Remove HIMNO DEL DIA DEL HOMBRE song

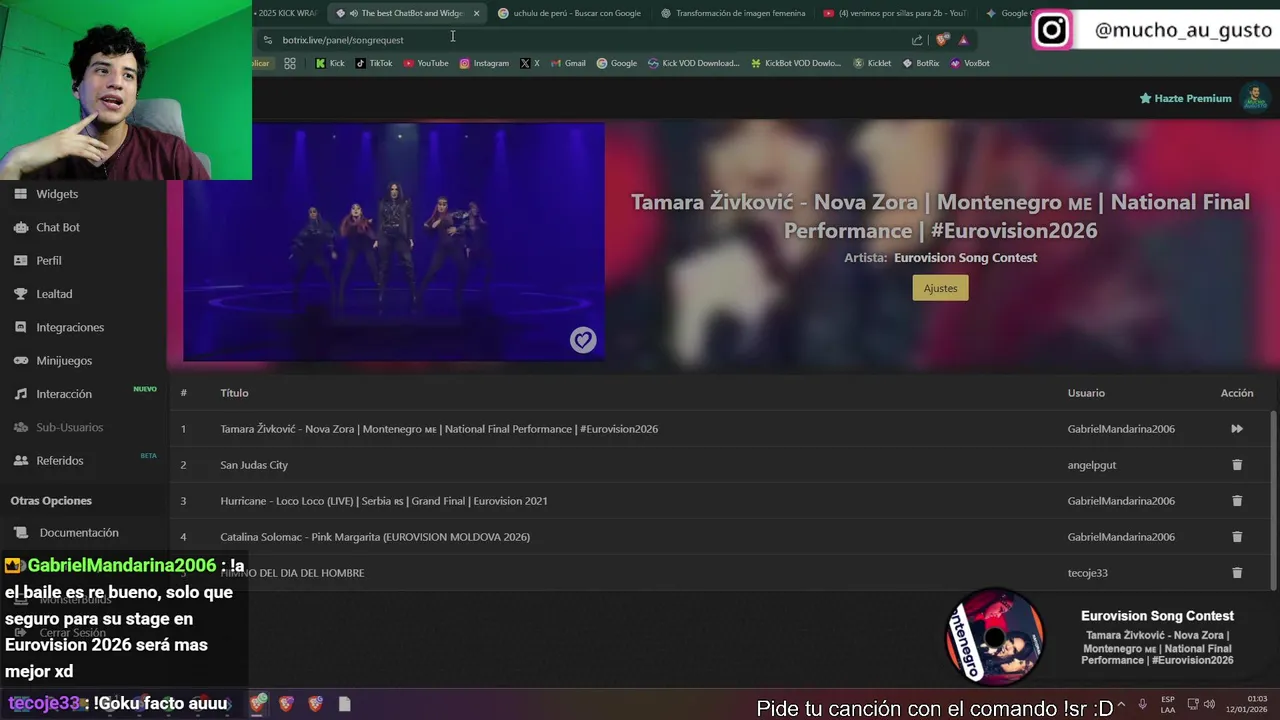1237,573
